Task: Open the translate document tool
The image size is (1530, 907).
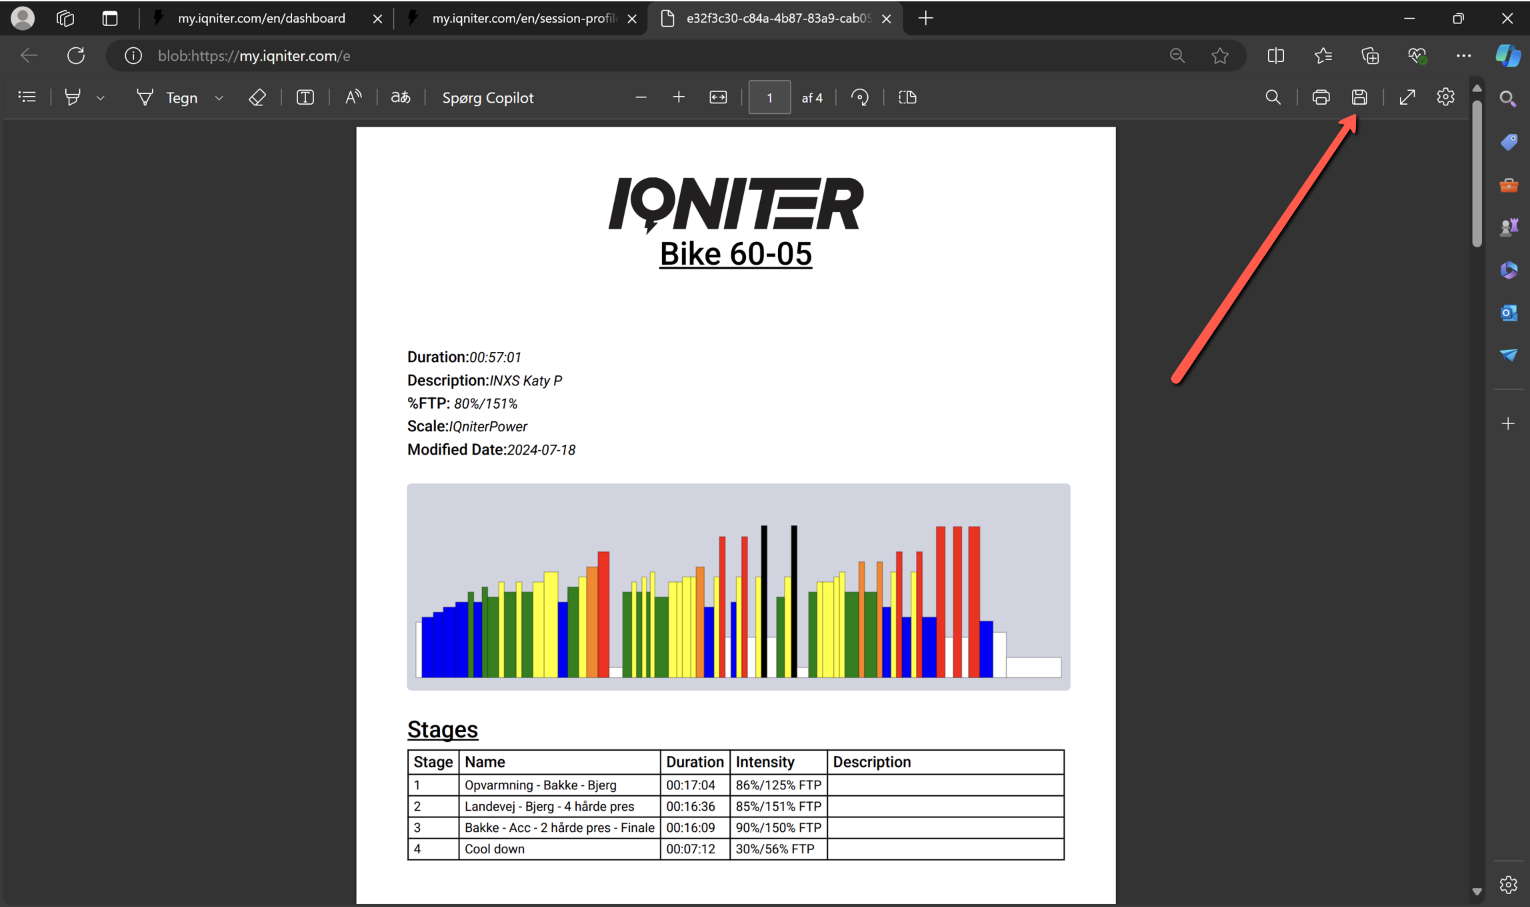Action: point(400,97)
